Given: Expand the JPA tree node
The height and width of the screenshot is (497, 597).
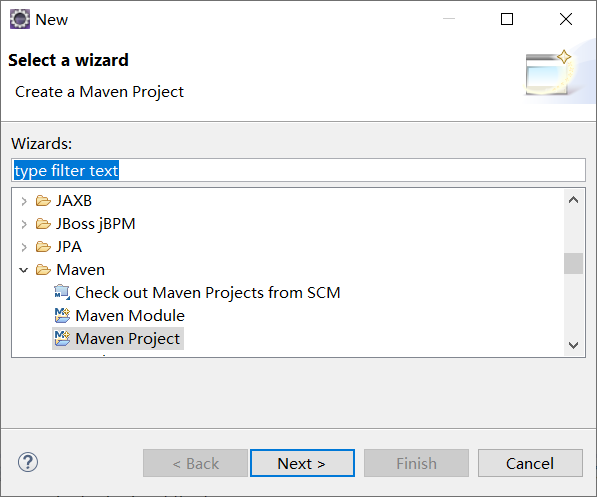Looking at the screenshot, I should point(24,247).
